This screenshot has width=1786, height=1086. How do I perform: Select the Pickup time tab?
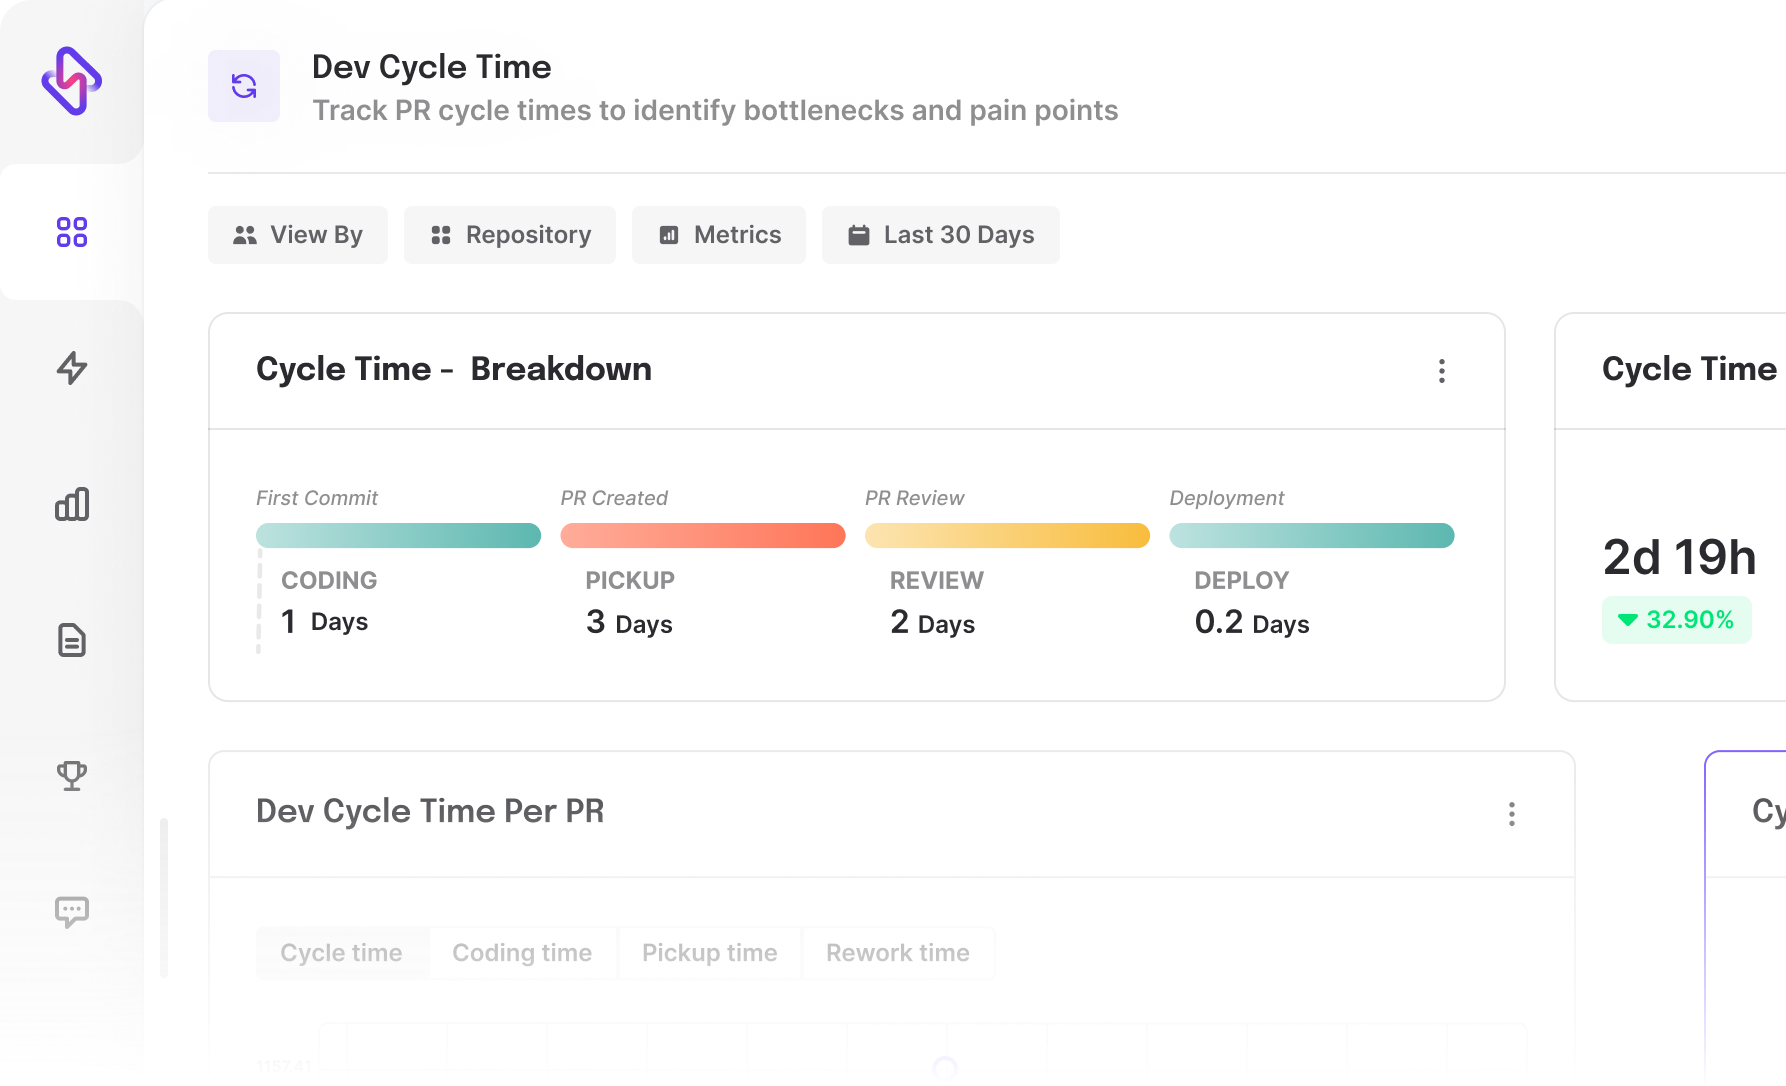tap(709, 953)
